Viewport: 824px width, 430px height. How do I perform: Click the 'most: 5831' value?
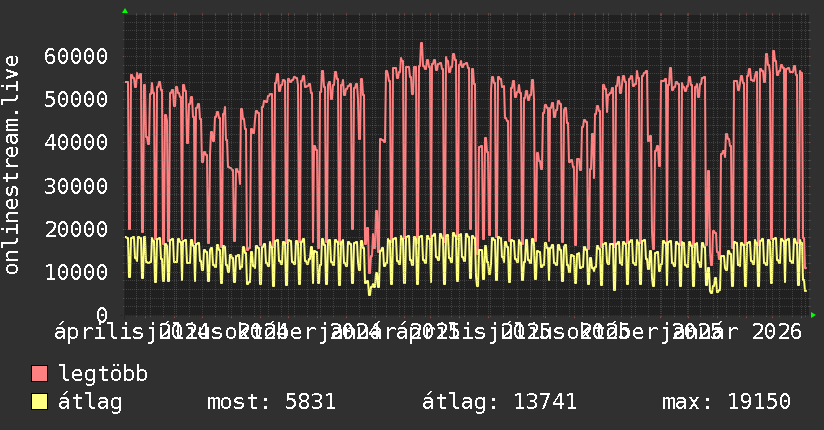pos(271,402)
